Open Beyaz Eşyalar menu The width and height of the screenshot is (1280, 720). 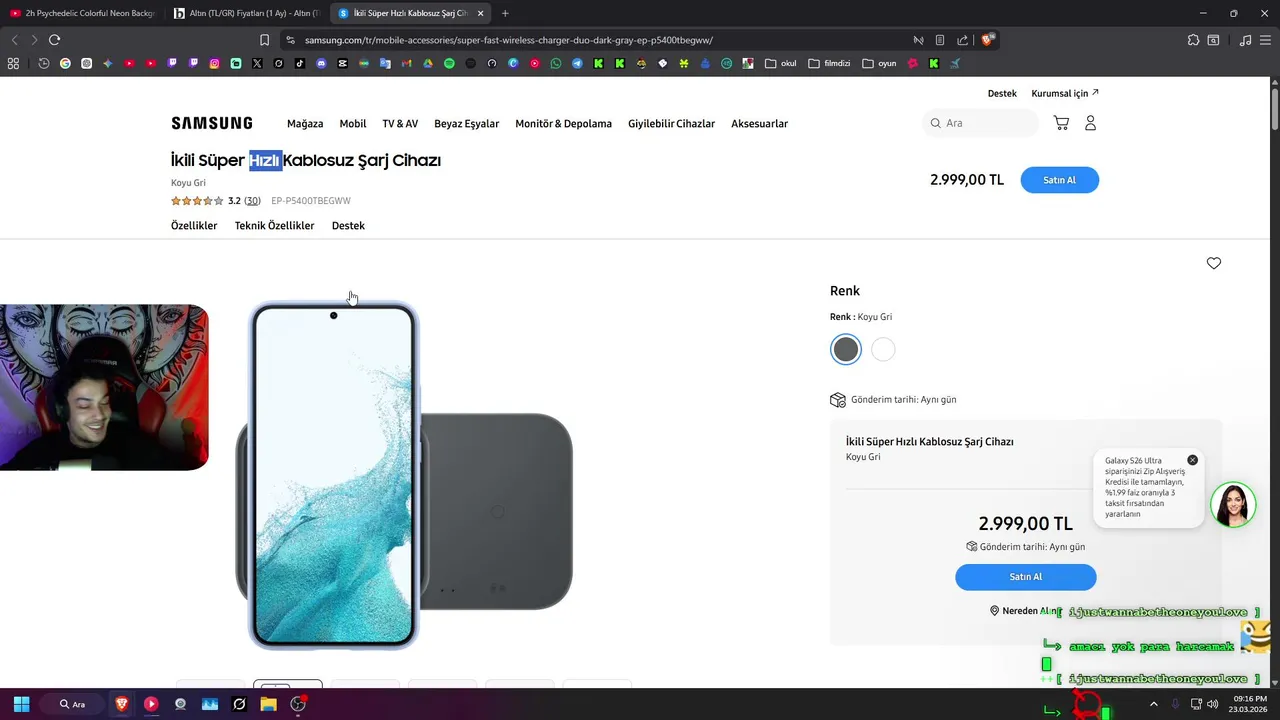point(467,124)
